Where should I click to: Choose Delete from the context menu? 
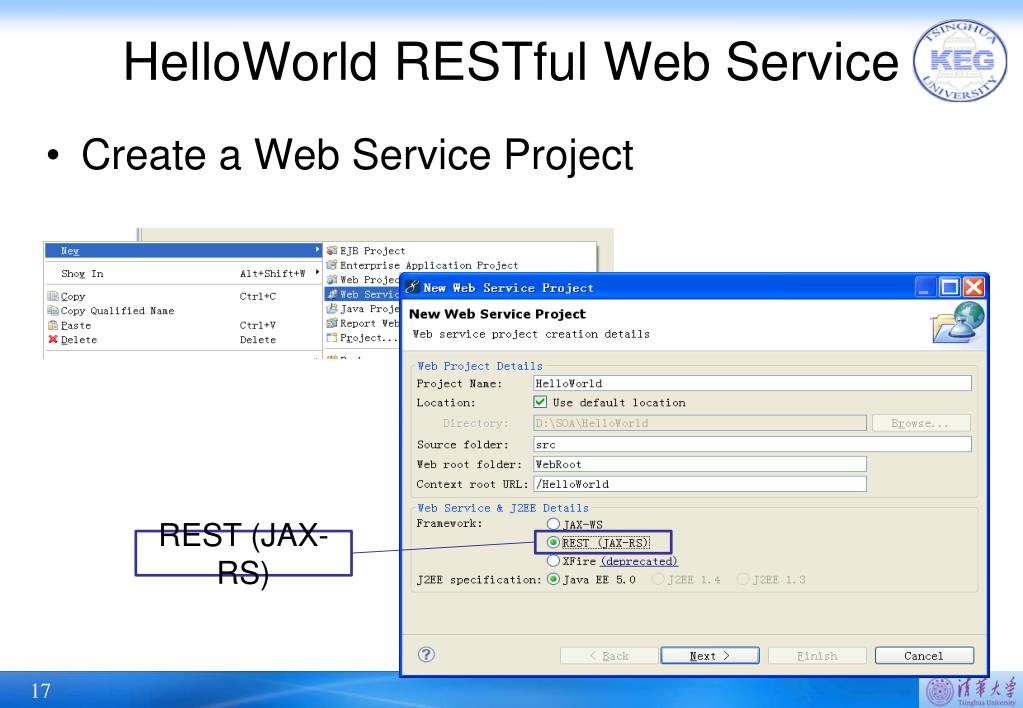click(184, 339)
